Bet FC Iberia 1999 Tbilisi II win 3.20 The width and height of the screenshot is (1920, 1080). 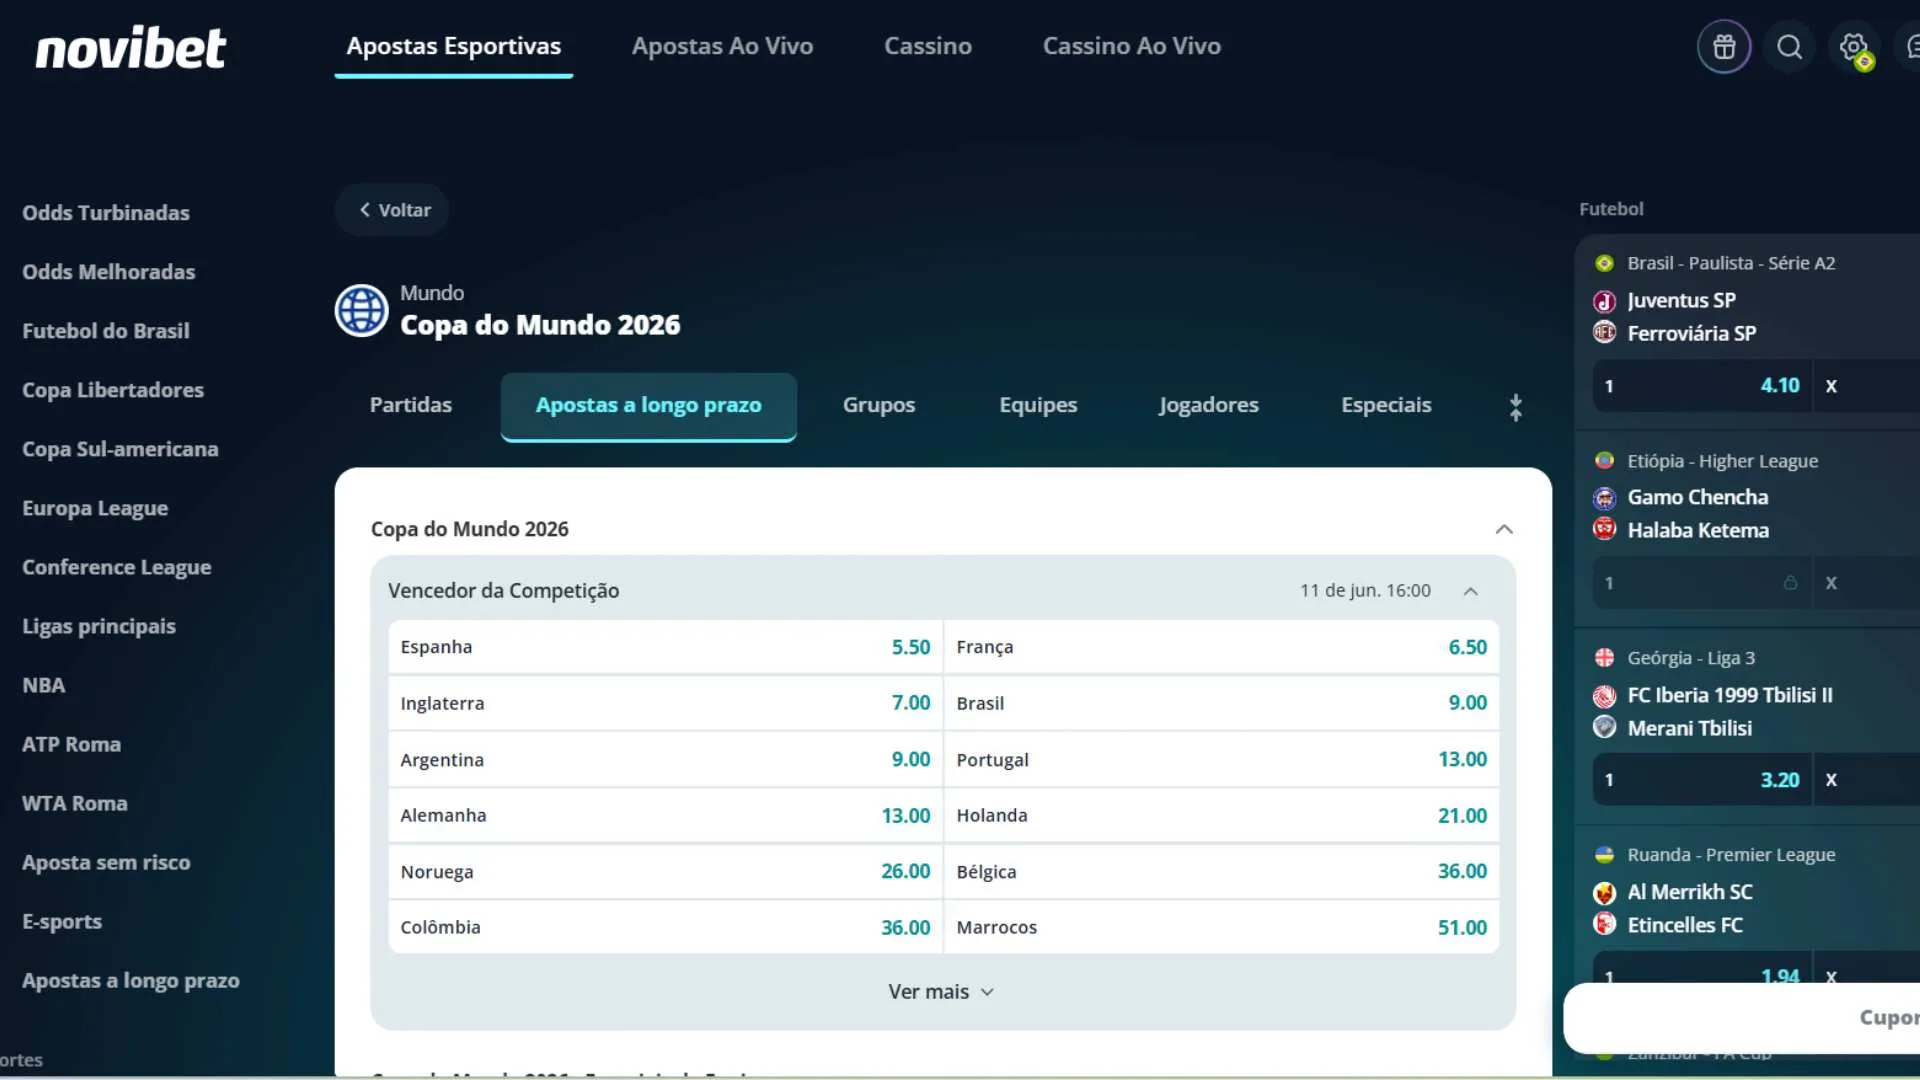click(1703, 780)
